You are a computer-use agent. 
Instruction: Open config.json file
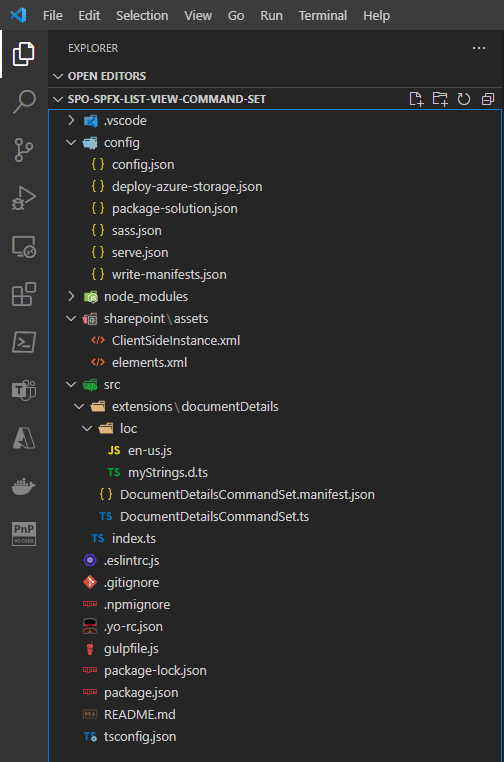pos(275,165)
